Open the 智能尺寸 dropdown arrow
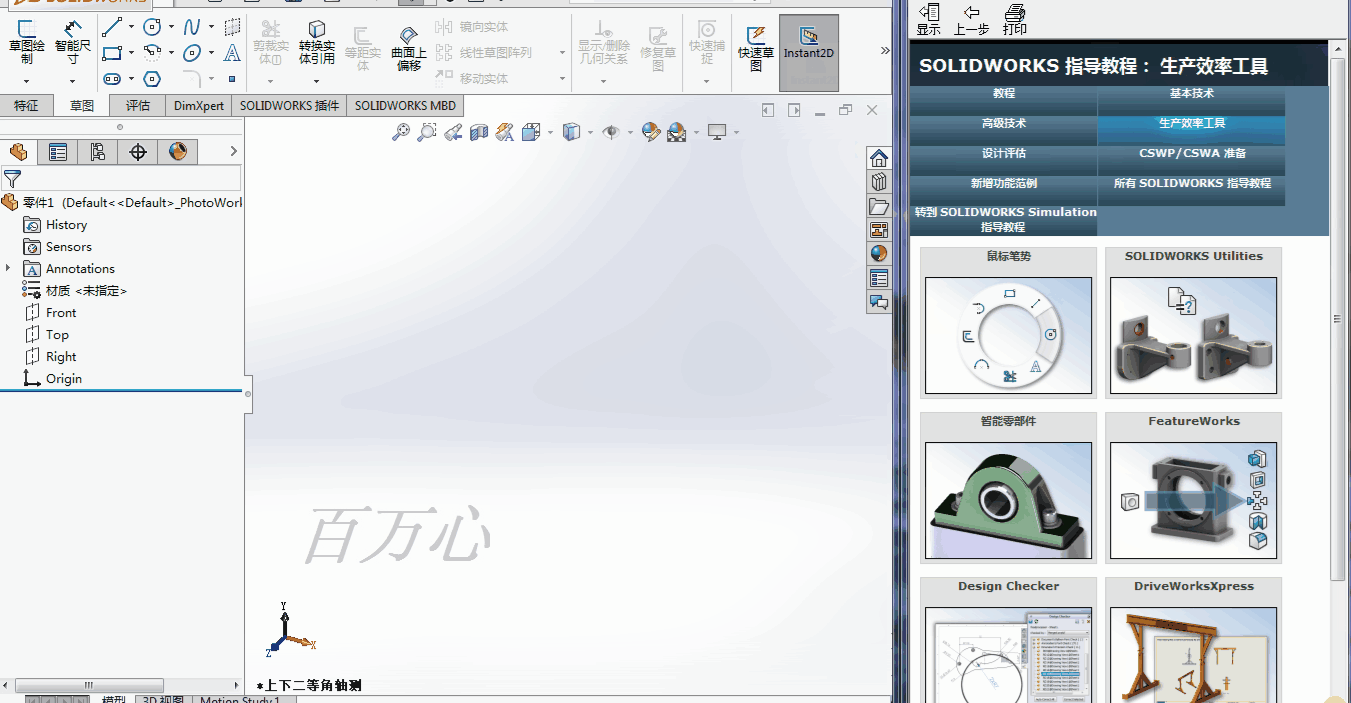This screenshot has width=1351, height=703. [72, 81]
